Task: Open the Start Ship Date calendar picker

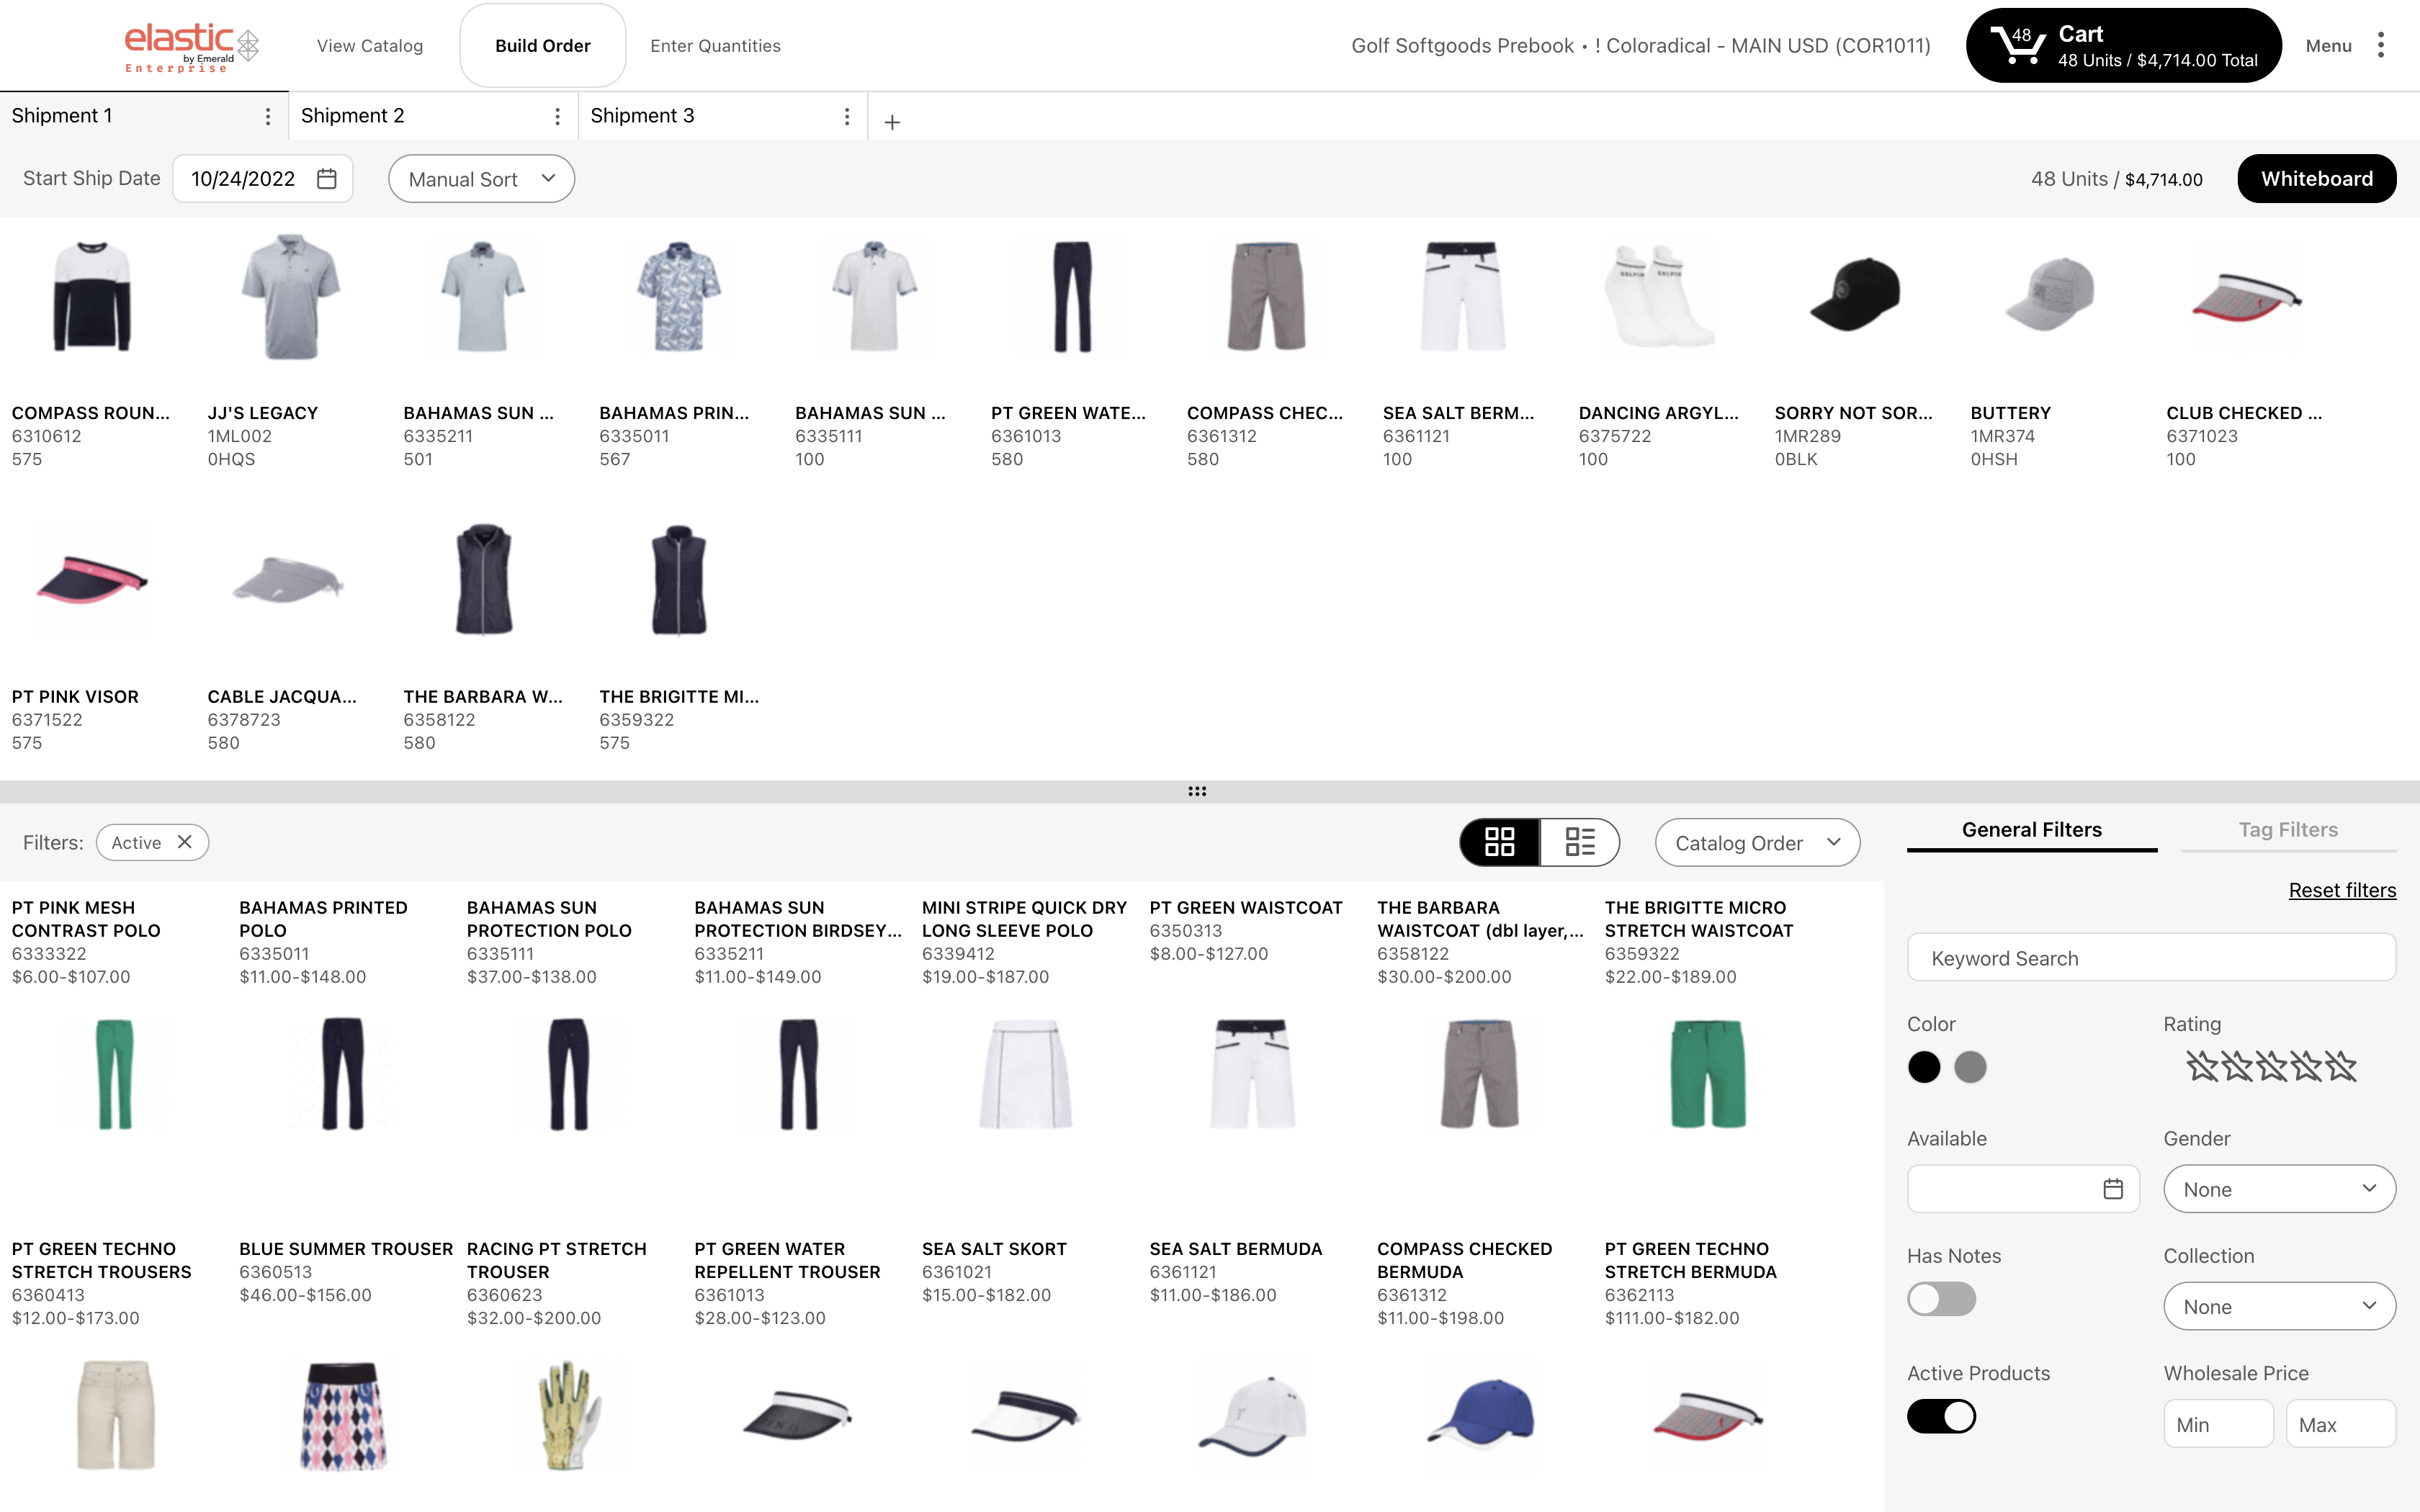Action: pyautogui.click(x=327, y=178)
